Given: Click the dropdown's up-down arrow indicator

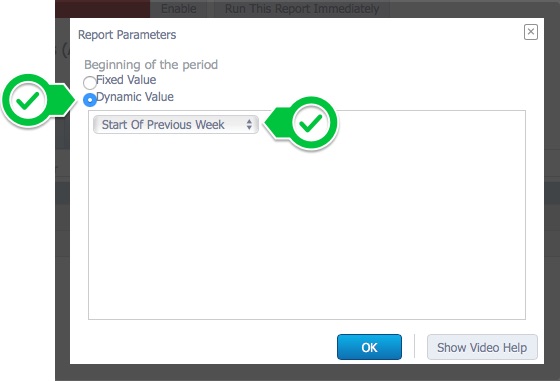Looking at the screenshot, I should click(x=249, y=125).
